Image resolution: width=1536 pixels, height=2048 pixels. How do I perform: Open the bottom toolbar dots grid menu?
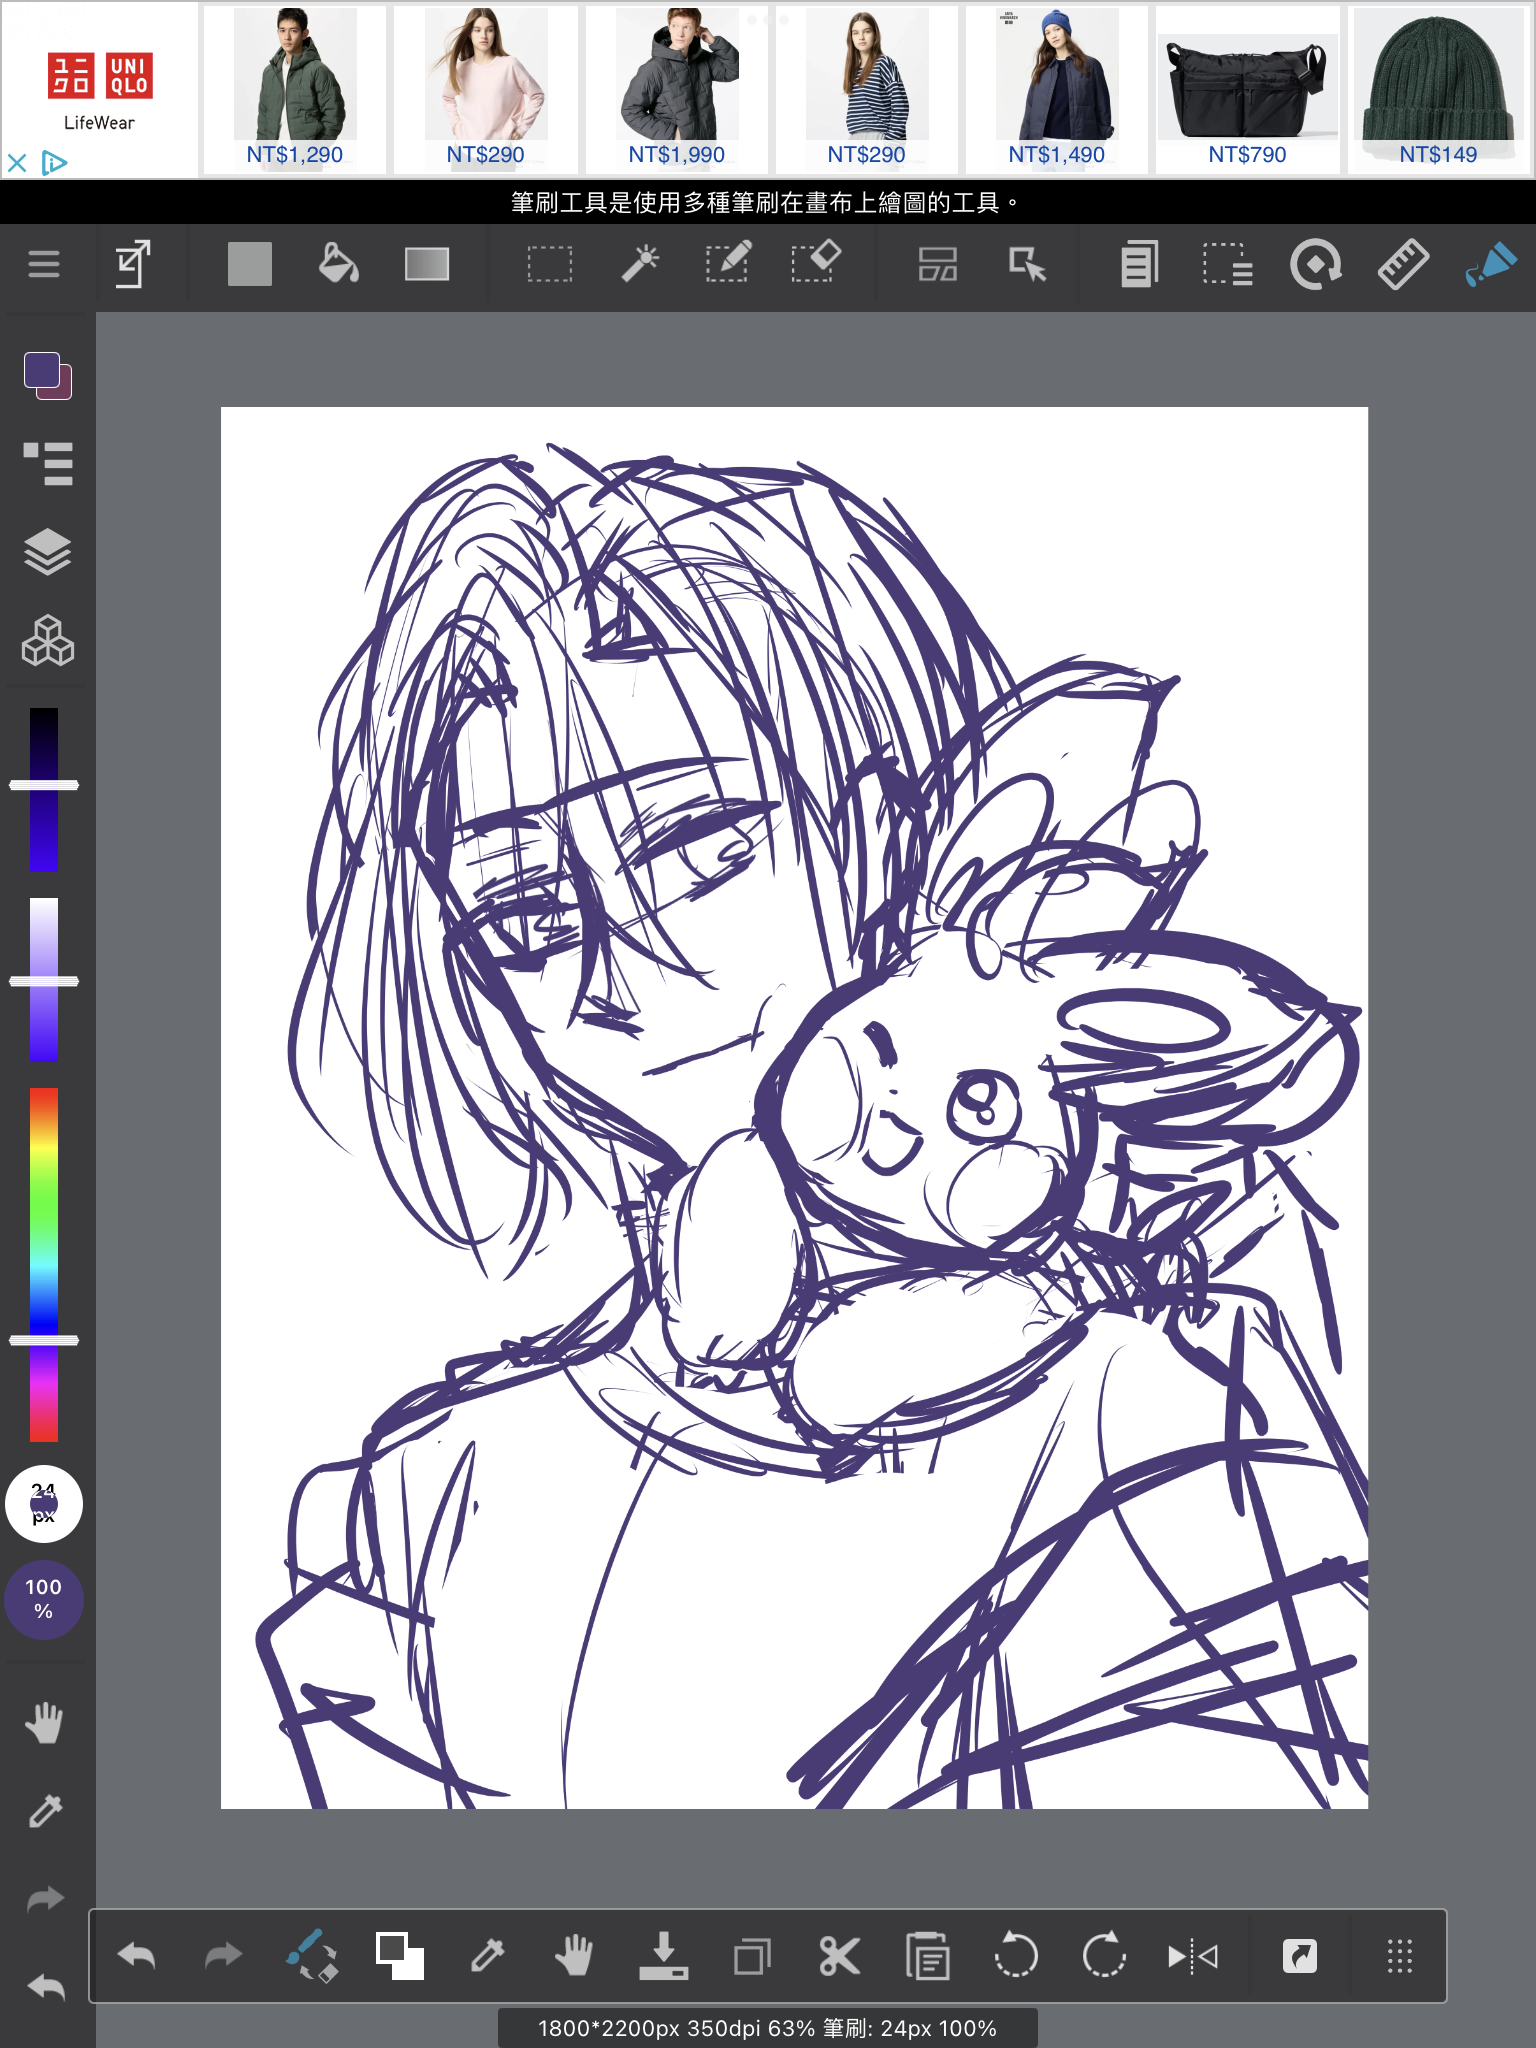click(1400, 1956)
